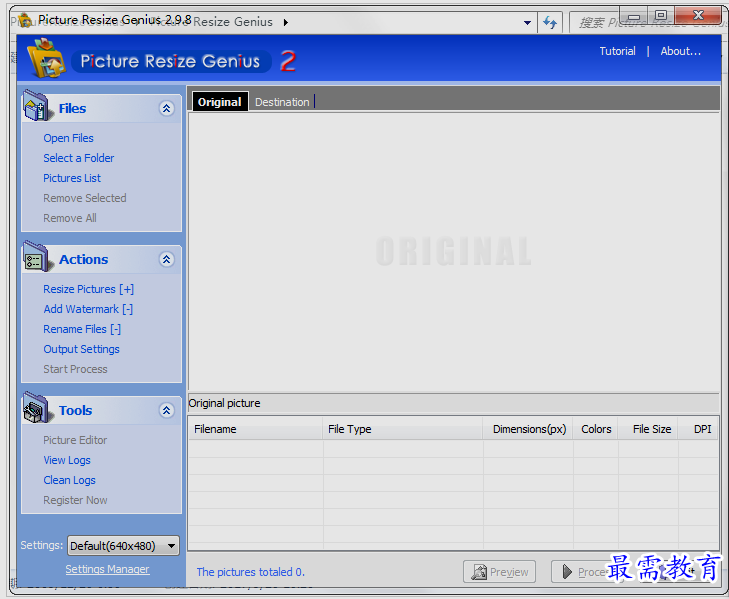
Task: Click the 'Original picture' label
Action: point(224,403)
